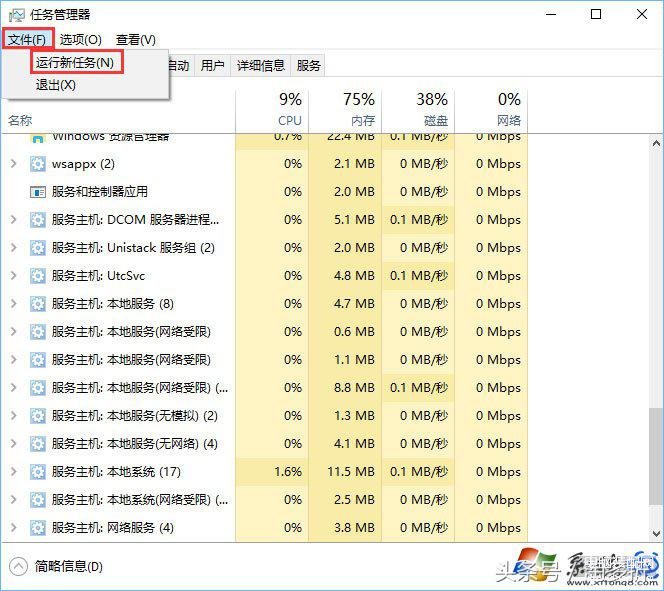Click the 本地服务(无模拟) gear icon
This screenshot has width=664, height=591.
[x=38, y=416]
